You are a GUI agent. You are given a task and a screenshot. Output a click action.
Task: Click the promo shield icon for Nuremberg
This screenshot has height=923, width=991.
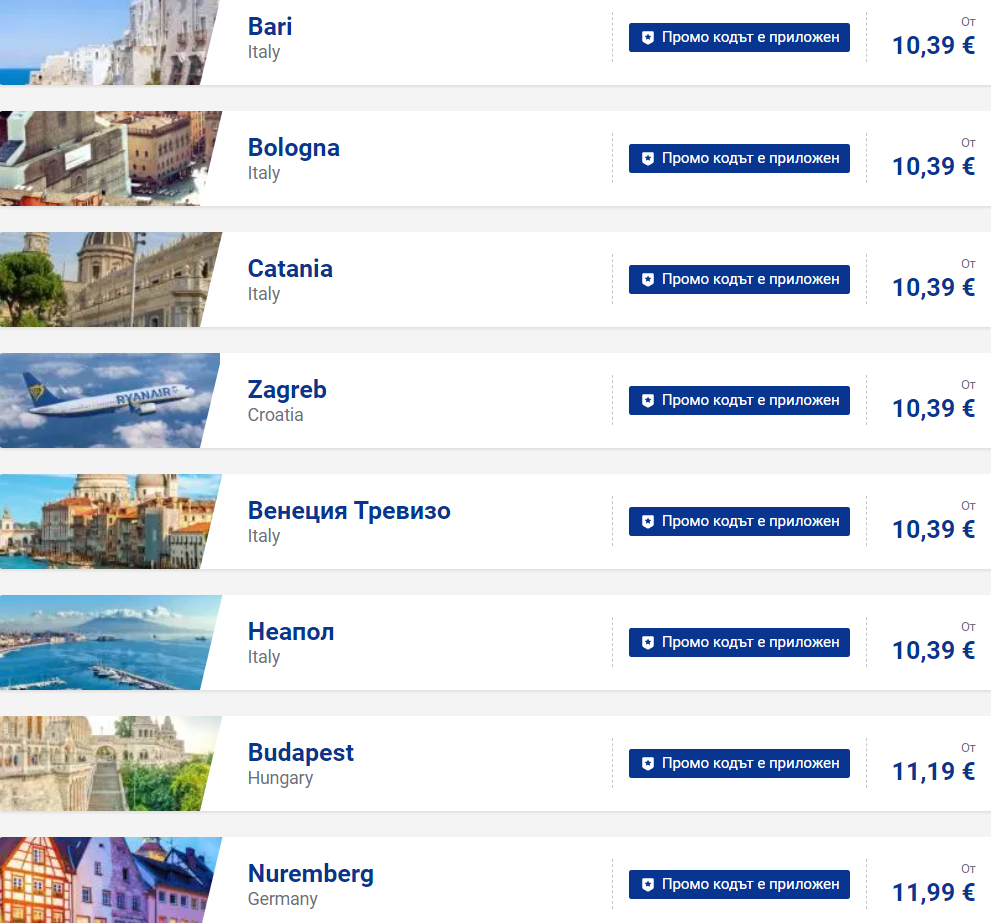[648, 885]
